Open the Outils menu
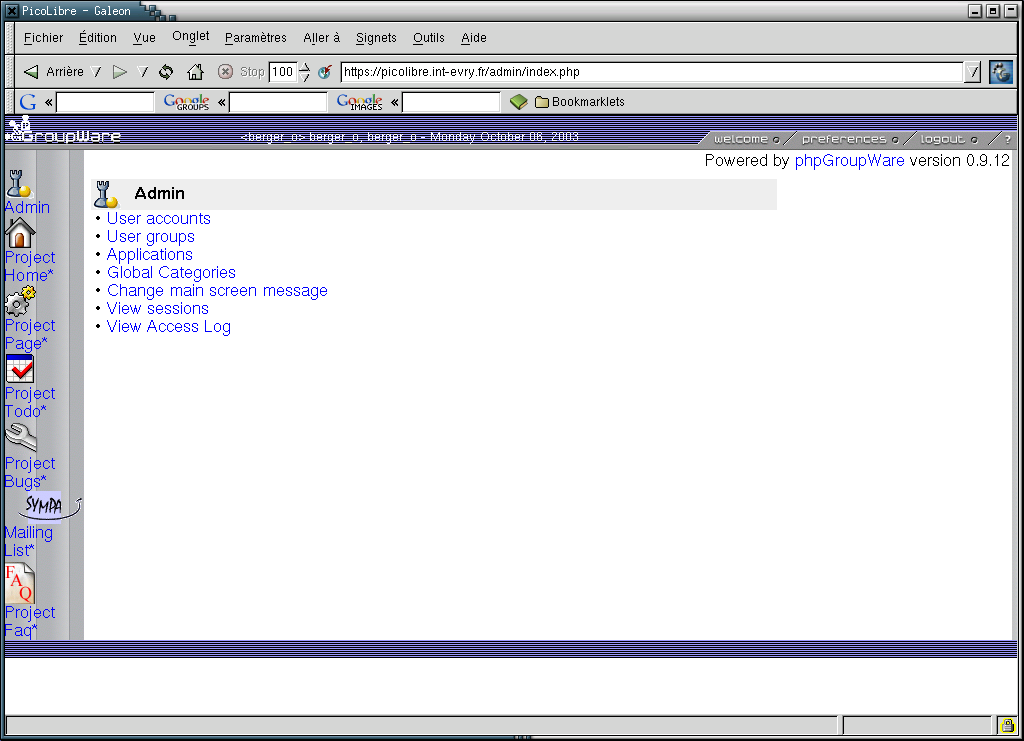This screenshot has height=741, width=1024. click(x=428, y=38)
